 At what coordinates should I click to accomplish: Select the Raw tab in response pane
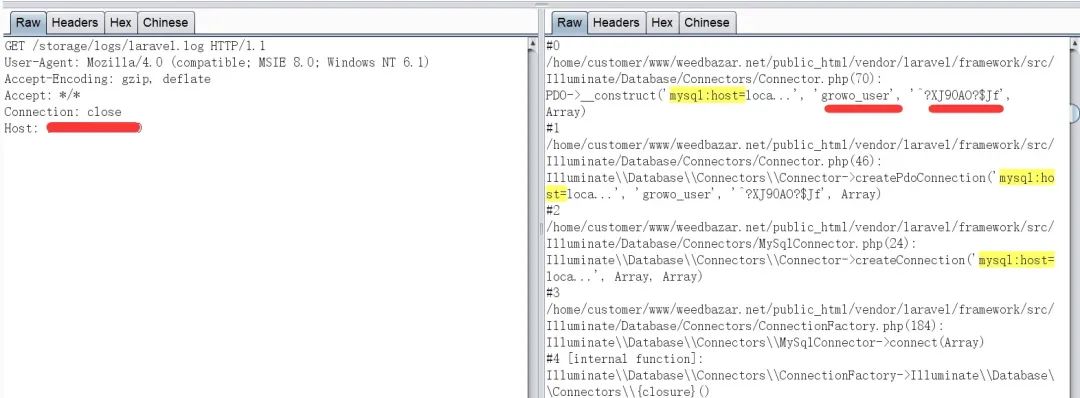tap(569, 23)
